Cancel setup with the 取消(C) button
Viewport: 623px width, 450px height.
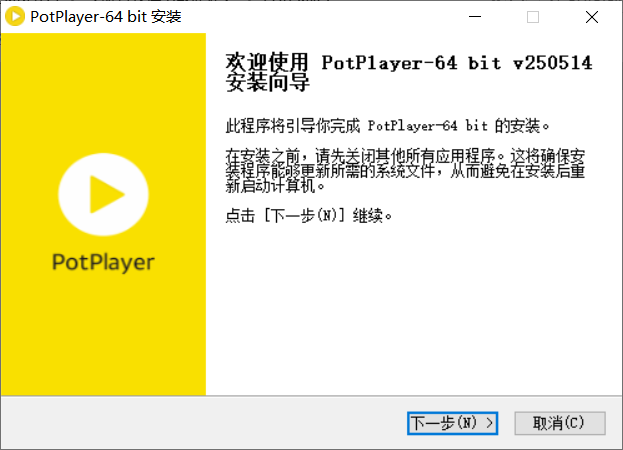click(560, 423)
